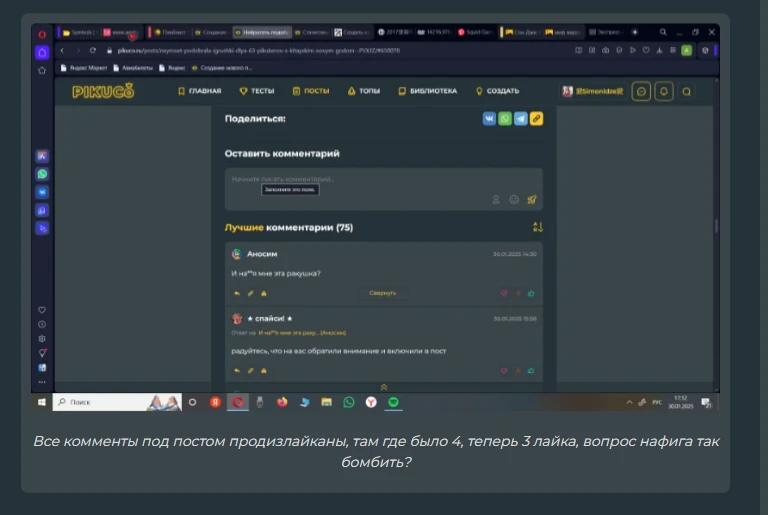The image size is (768, 515).
Task: Click the link icon on Аносим's comment
Action: [x=250, y=293]
